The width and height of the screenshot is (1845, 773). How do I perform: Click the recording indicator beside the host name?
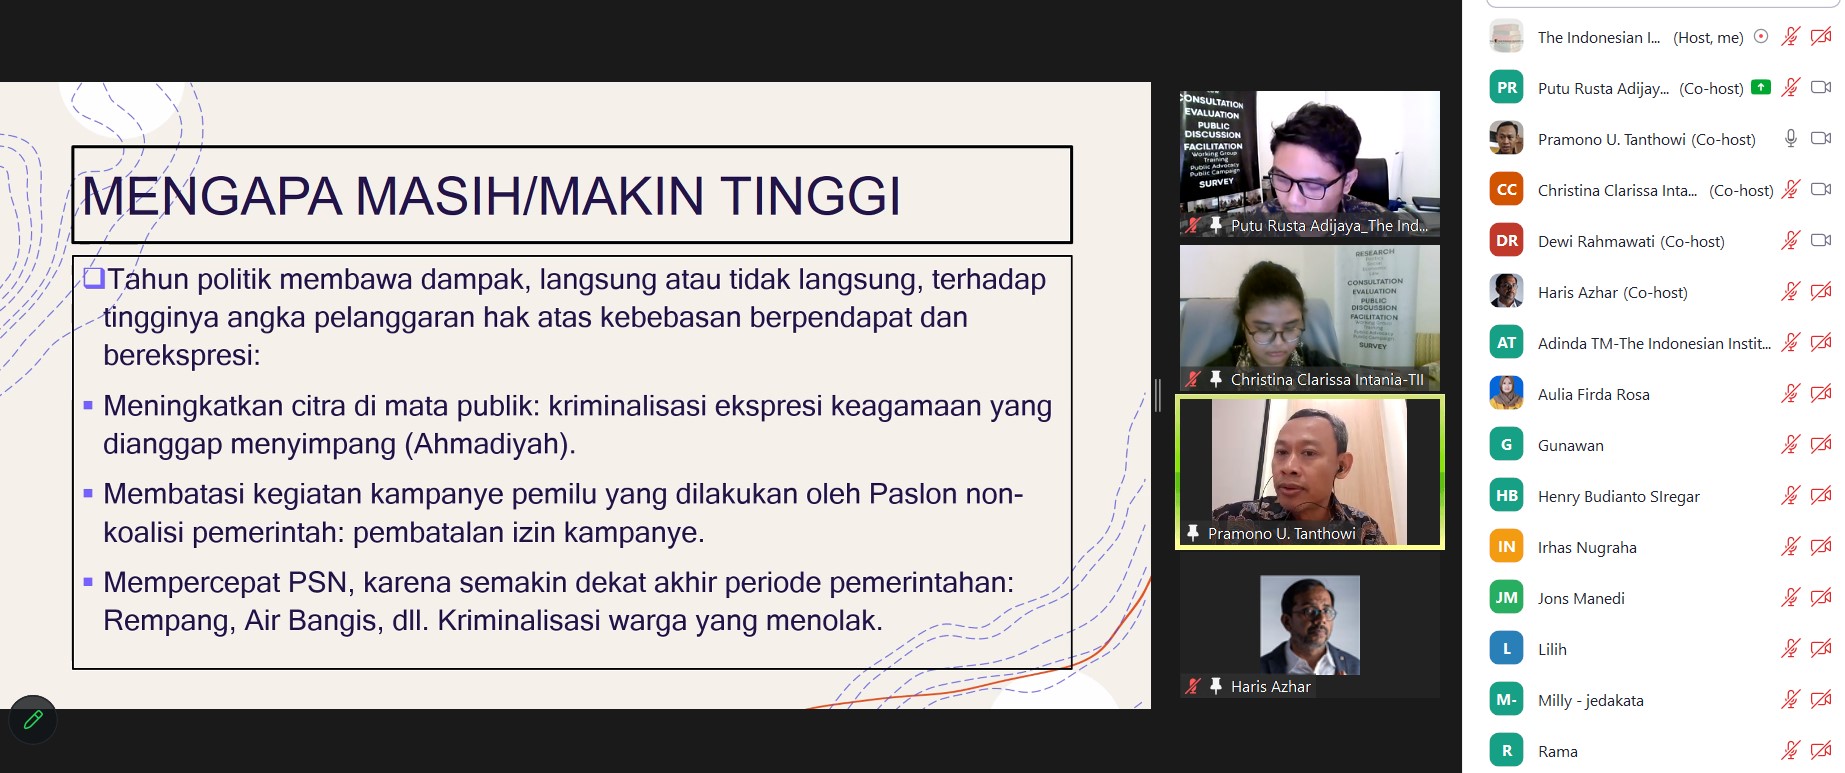click(x=1761, y=37)
